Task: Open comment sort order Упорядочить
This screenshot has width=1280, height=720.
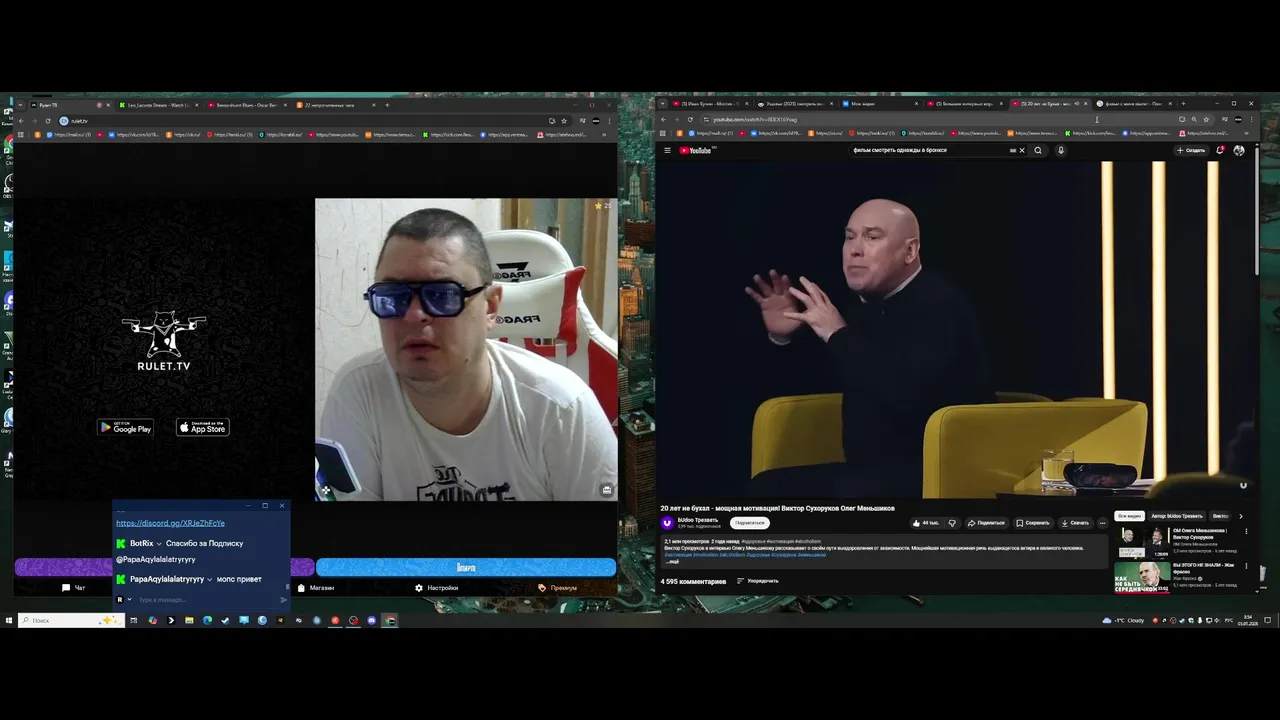Action: pyautogui.click(x=757, y=581)
